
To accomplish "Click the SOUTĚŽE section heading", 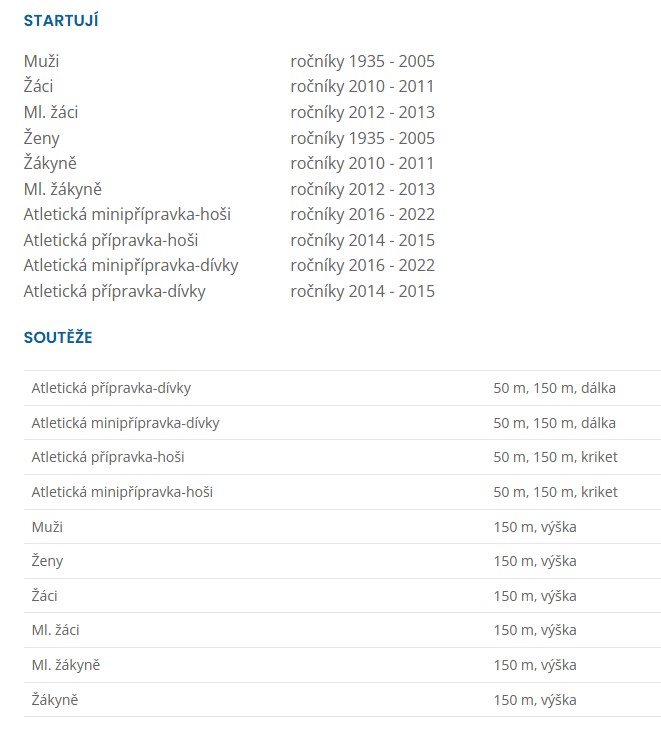I will pos(58,337).
